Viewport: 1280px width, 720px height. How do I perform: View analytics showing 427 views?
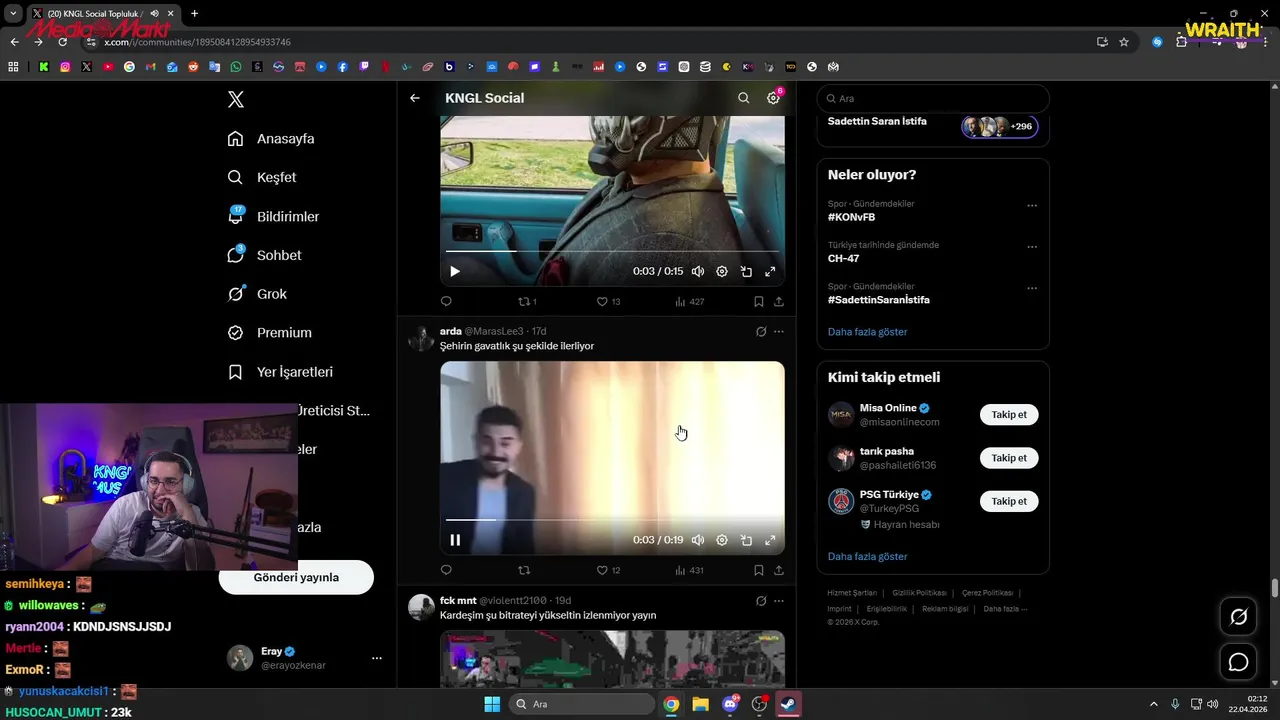click(689, 301)
